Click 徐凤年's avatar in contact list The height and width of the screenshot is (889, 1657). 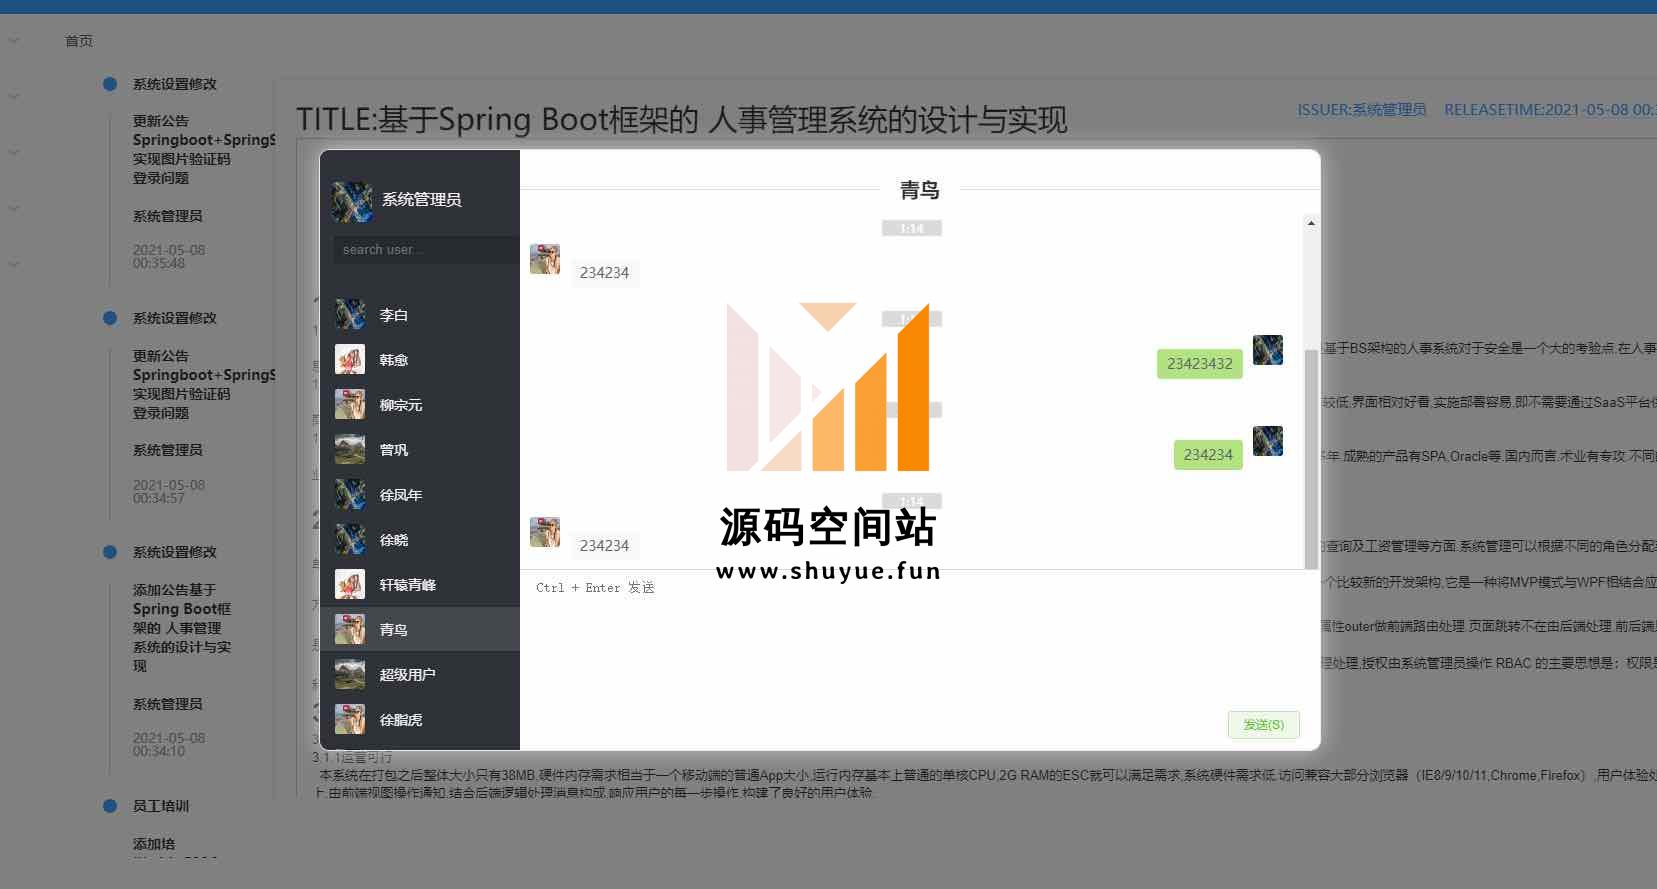click(350, 494)
